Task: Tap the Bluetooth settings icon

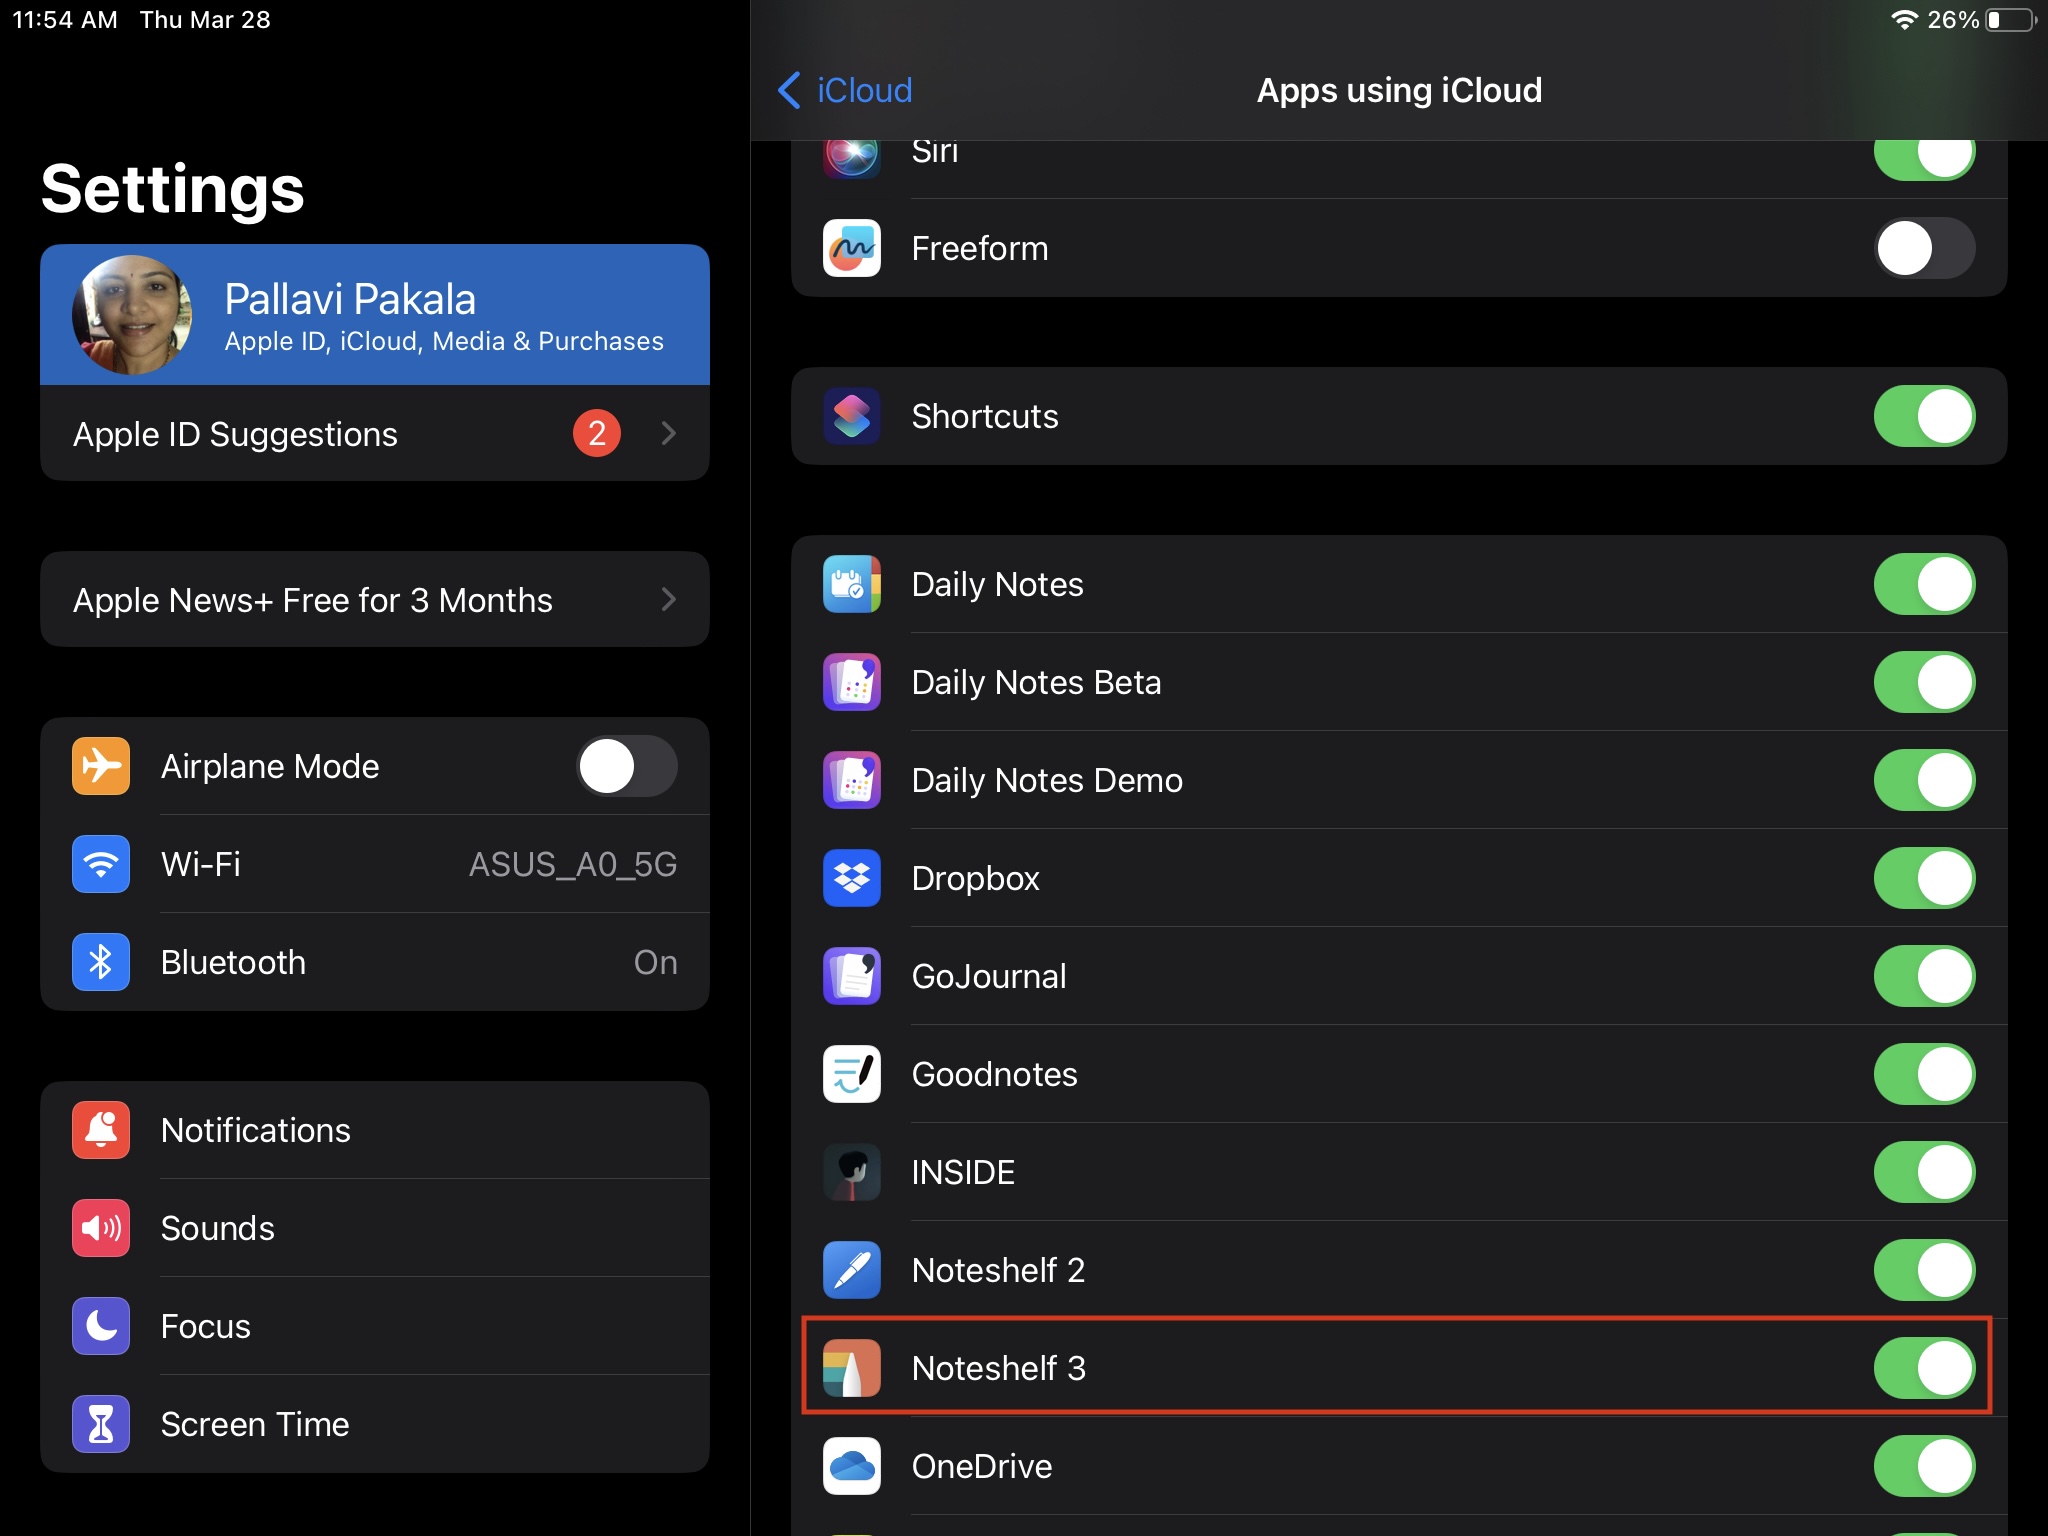Action: [x=101, y=962]
